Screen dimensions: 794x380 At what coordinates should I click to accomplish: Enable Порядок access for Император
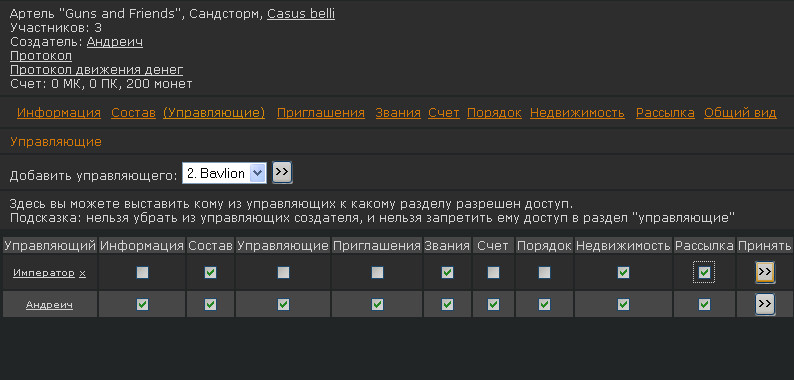(x=544, y=273)
